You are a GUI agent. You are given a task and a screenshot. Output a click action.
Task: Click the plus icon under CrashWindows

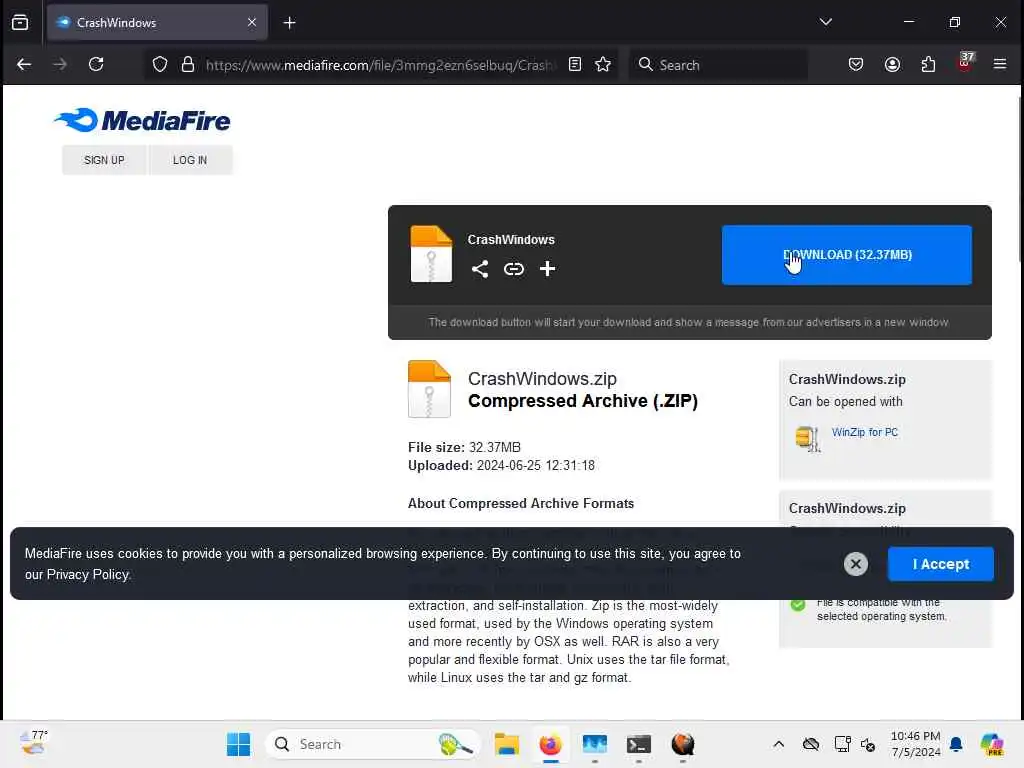pyautogui.click(x=547, y=268)
